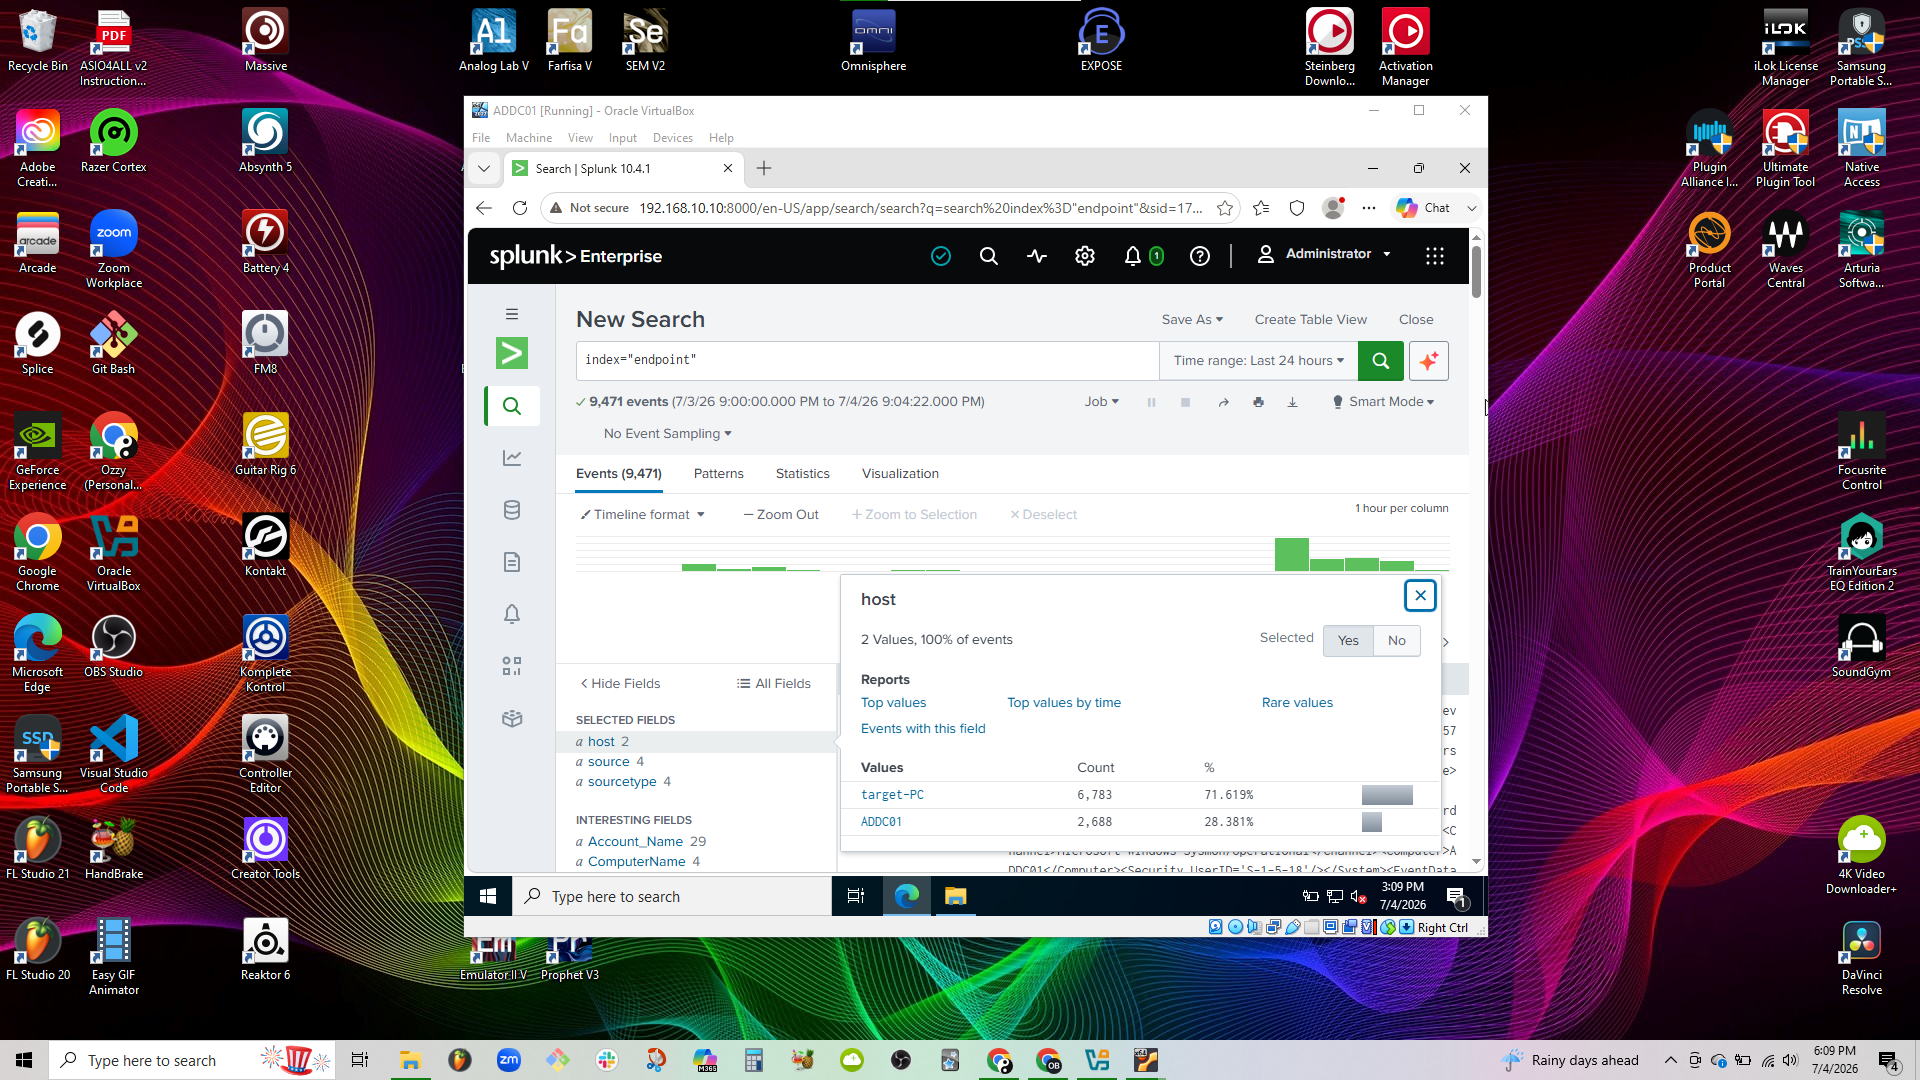Click the target-PC percentage bar

[x=1387, y=795]
